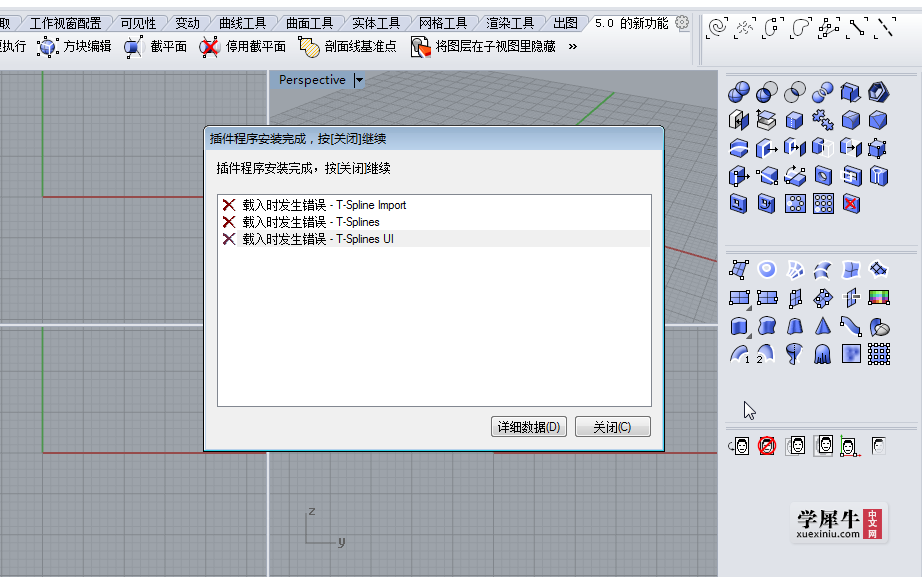922x577 pixels.
Task: Select the 'T-Splines UI' error row
Action: [x=434, y=239]
